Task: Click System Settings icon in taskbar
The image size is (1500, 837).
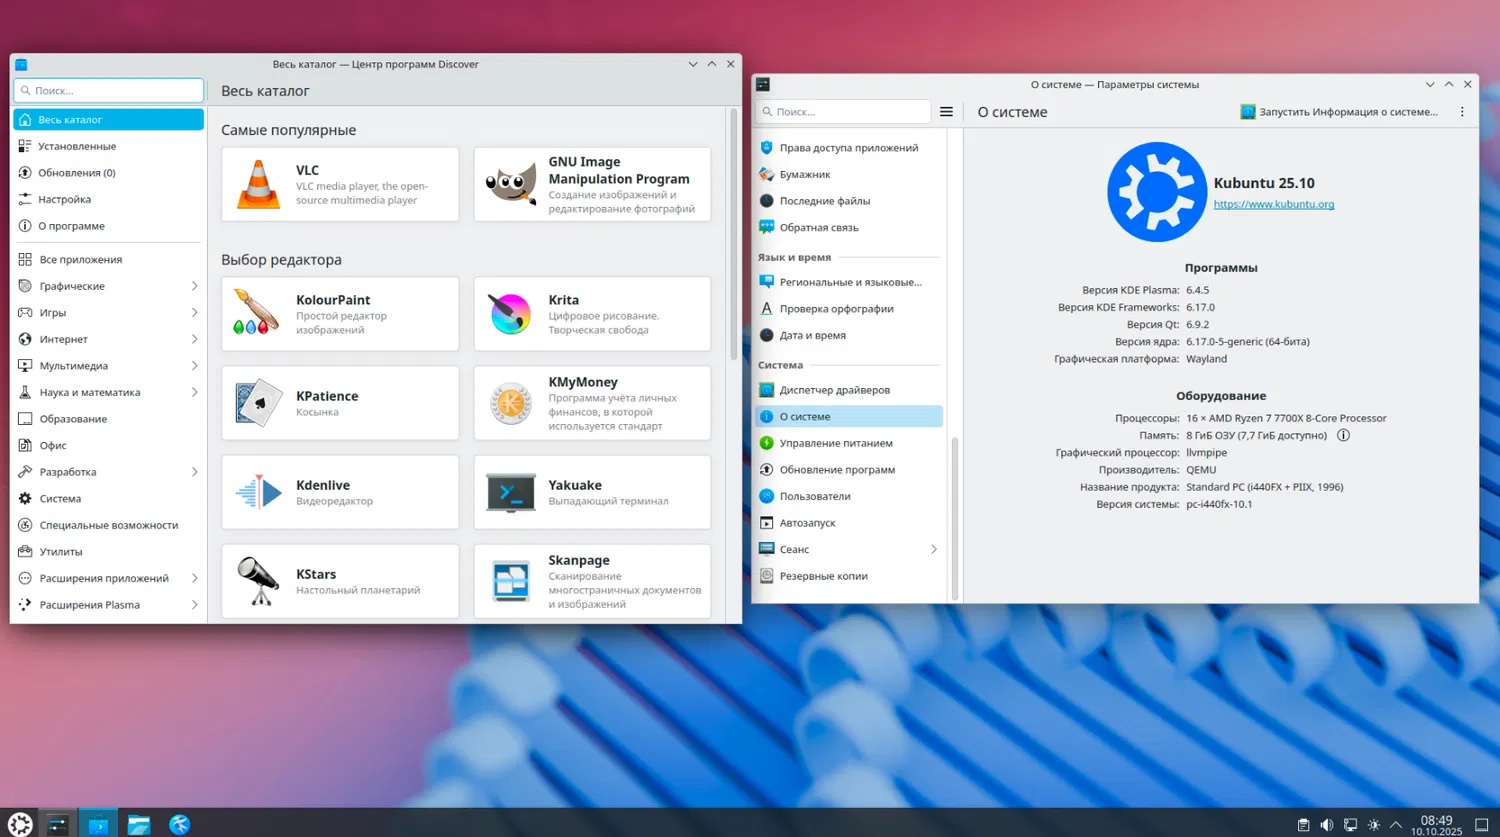Action: click(57, 824)
